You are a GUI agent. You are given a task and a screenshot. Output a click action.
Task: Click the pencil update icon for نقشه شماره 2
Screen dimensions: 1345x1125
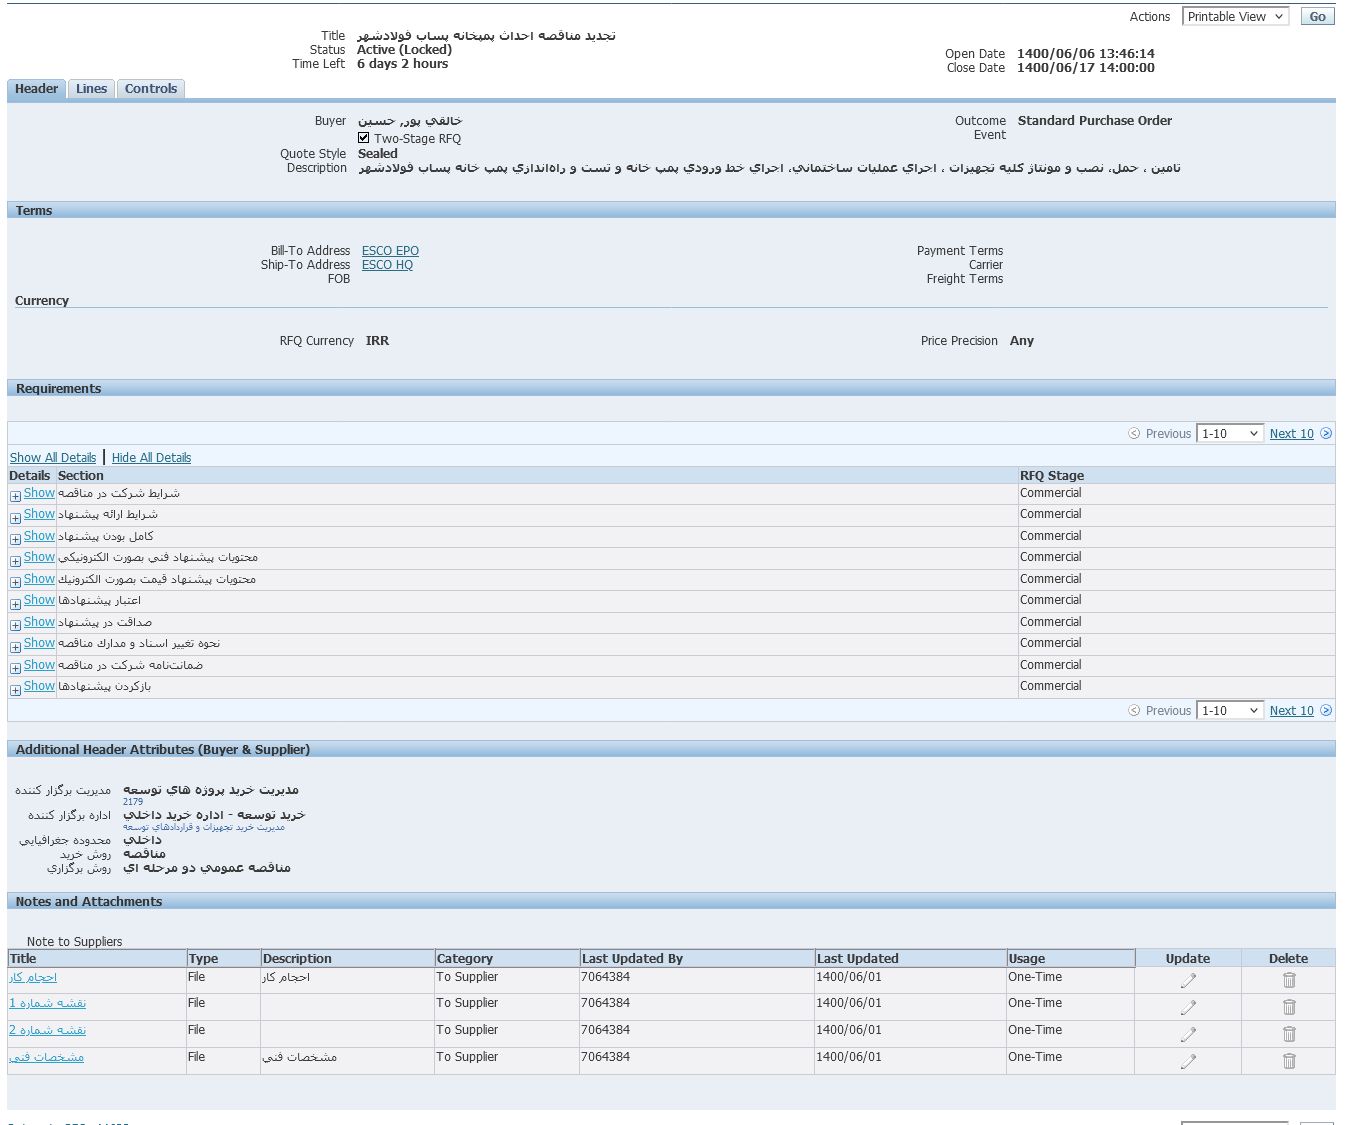[1188, 1034]
